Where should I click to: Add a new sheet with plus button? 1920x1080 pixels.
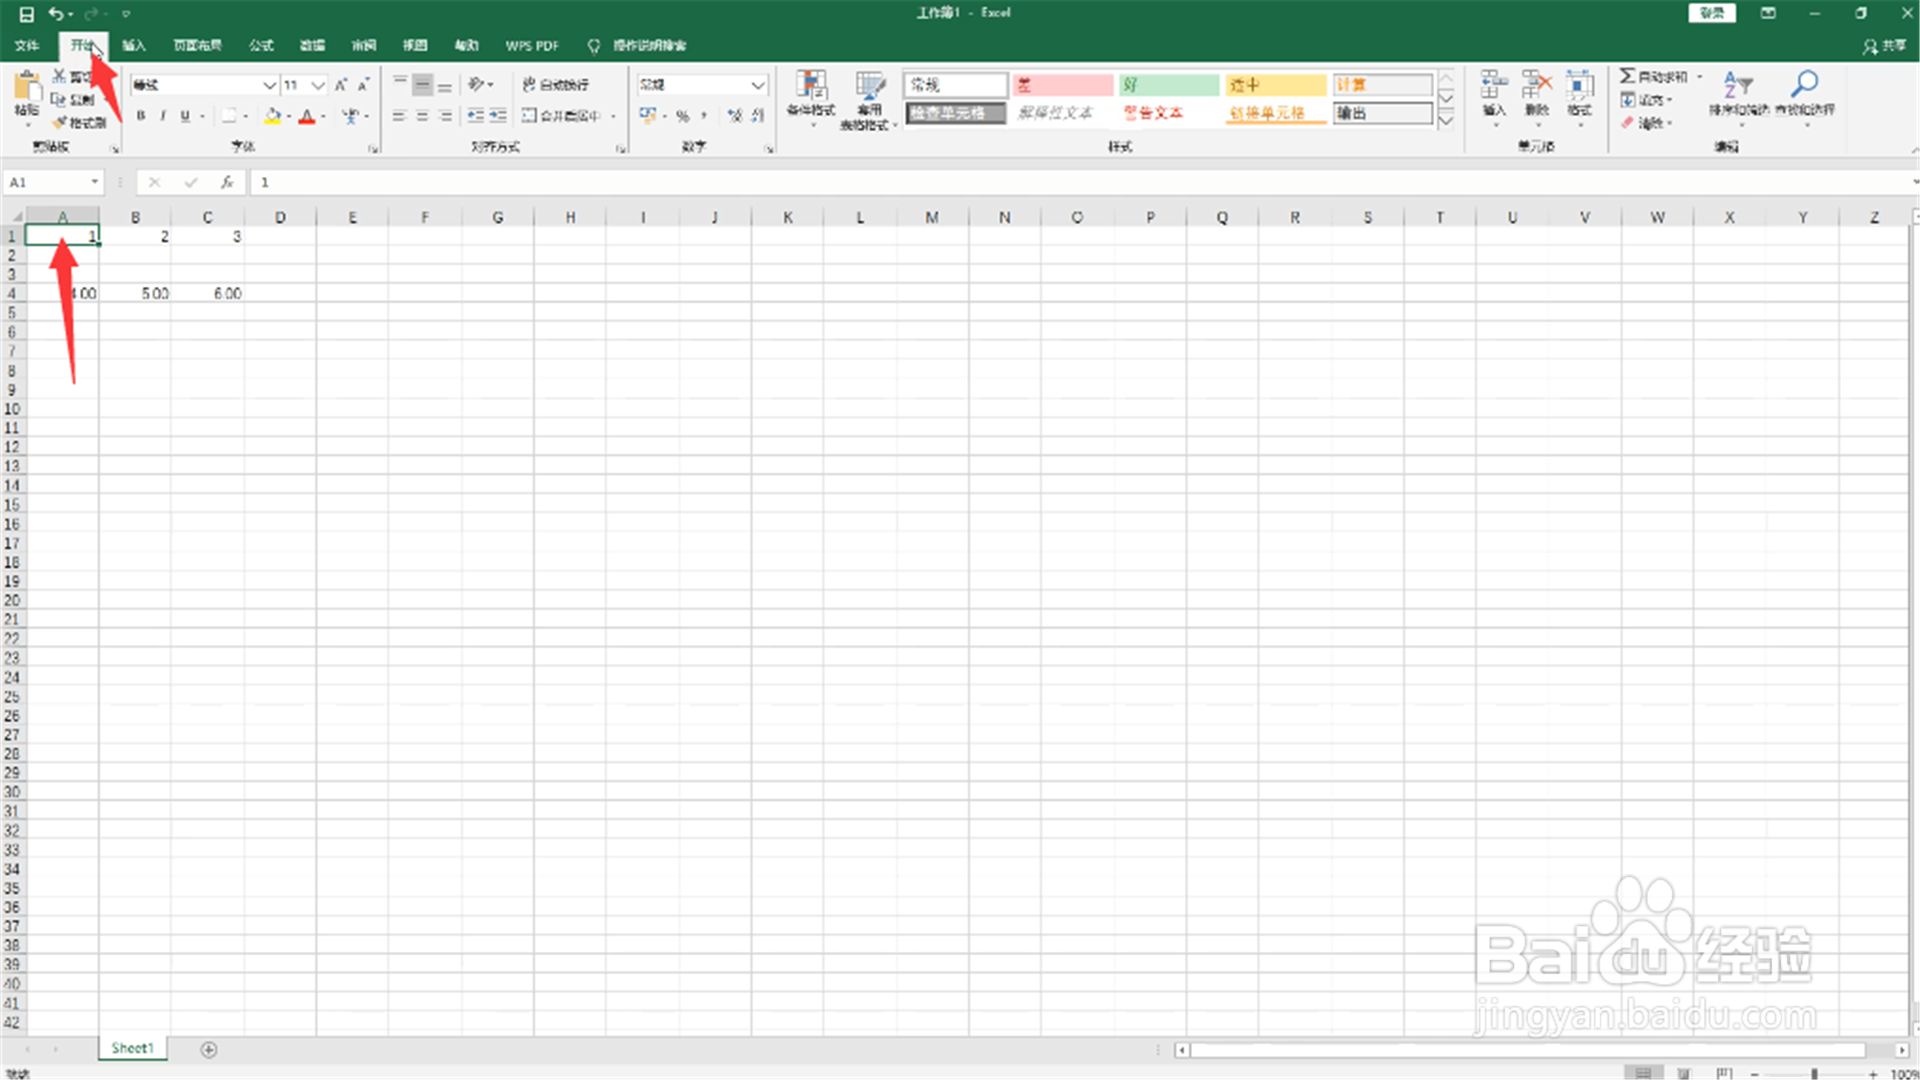click(208, 1049)
